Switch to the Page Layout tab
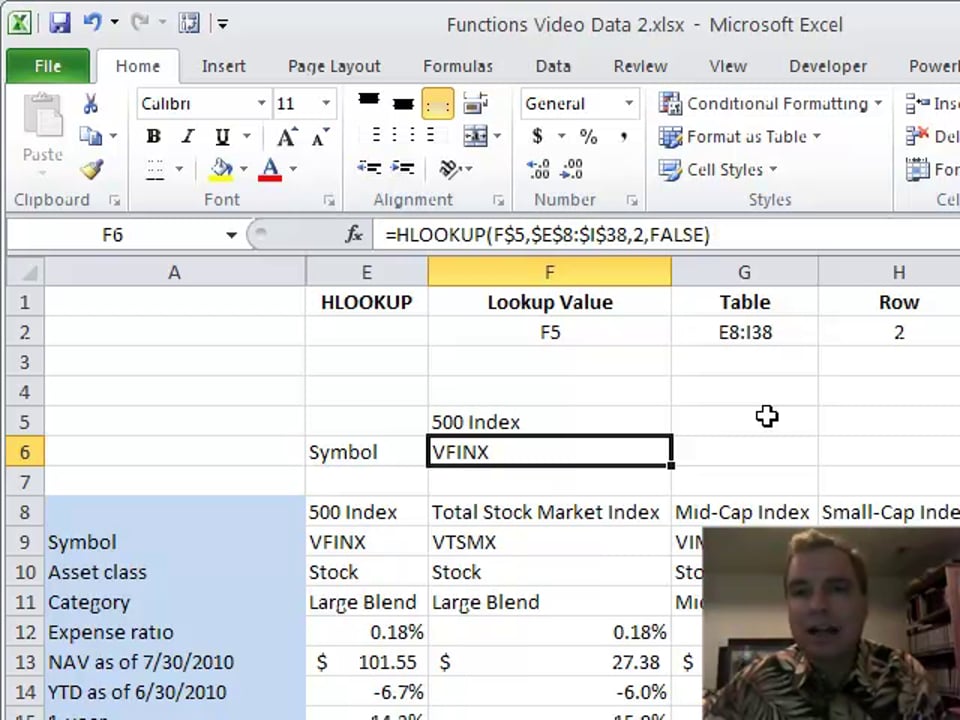The height and width of the screenshot is (720, 960). pos(334,66)
